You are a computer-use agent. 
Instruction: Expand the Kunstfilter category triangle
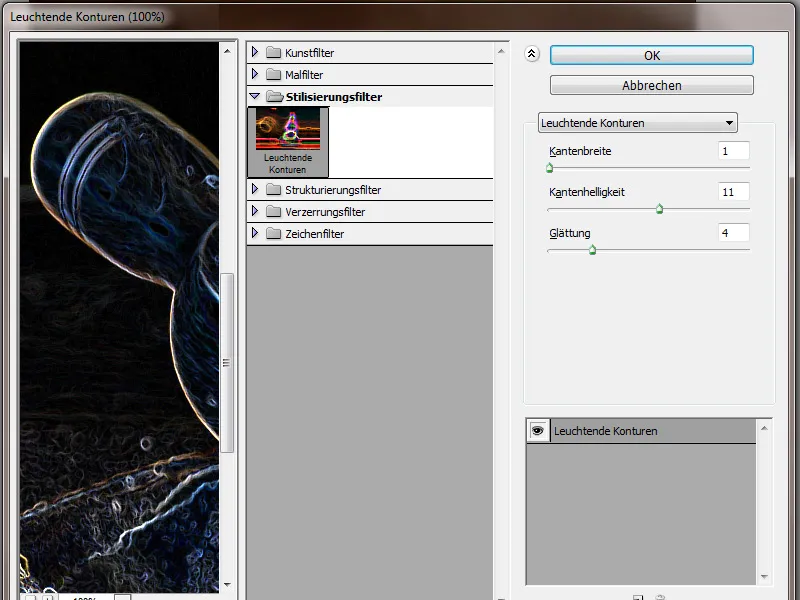(x=255, y=52)
